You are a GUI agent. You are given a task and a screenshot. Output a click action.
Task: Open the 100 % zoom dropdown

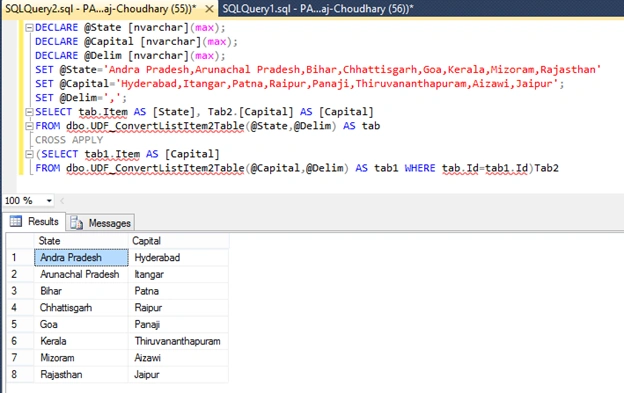coord(49,200)
